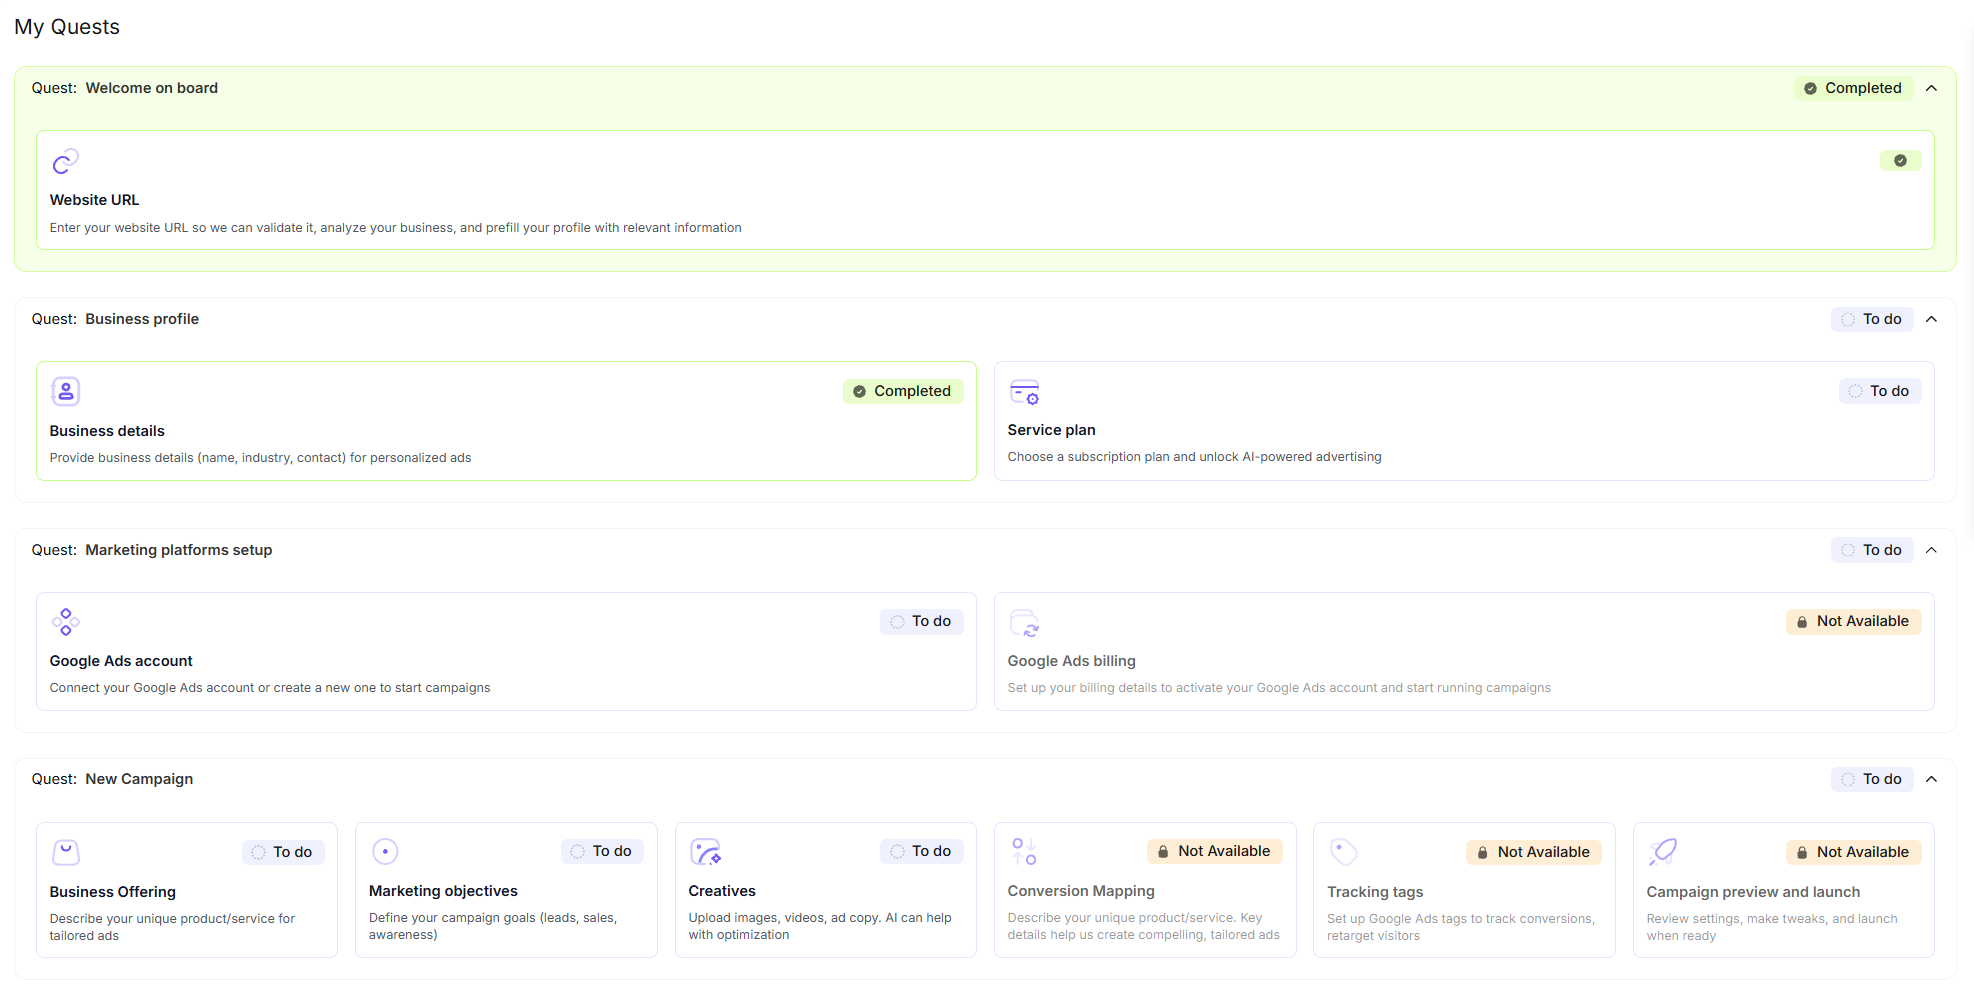Screen dimensions: 1974x984
Task: Collapse the Business profile quest
Action: click(1932, 319)
